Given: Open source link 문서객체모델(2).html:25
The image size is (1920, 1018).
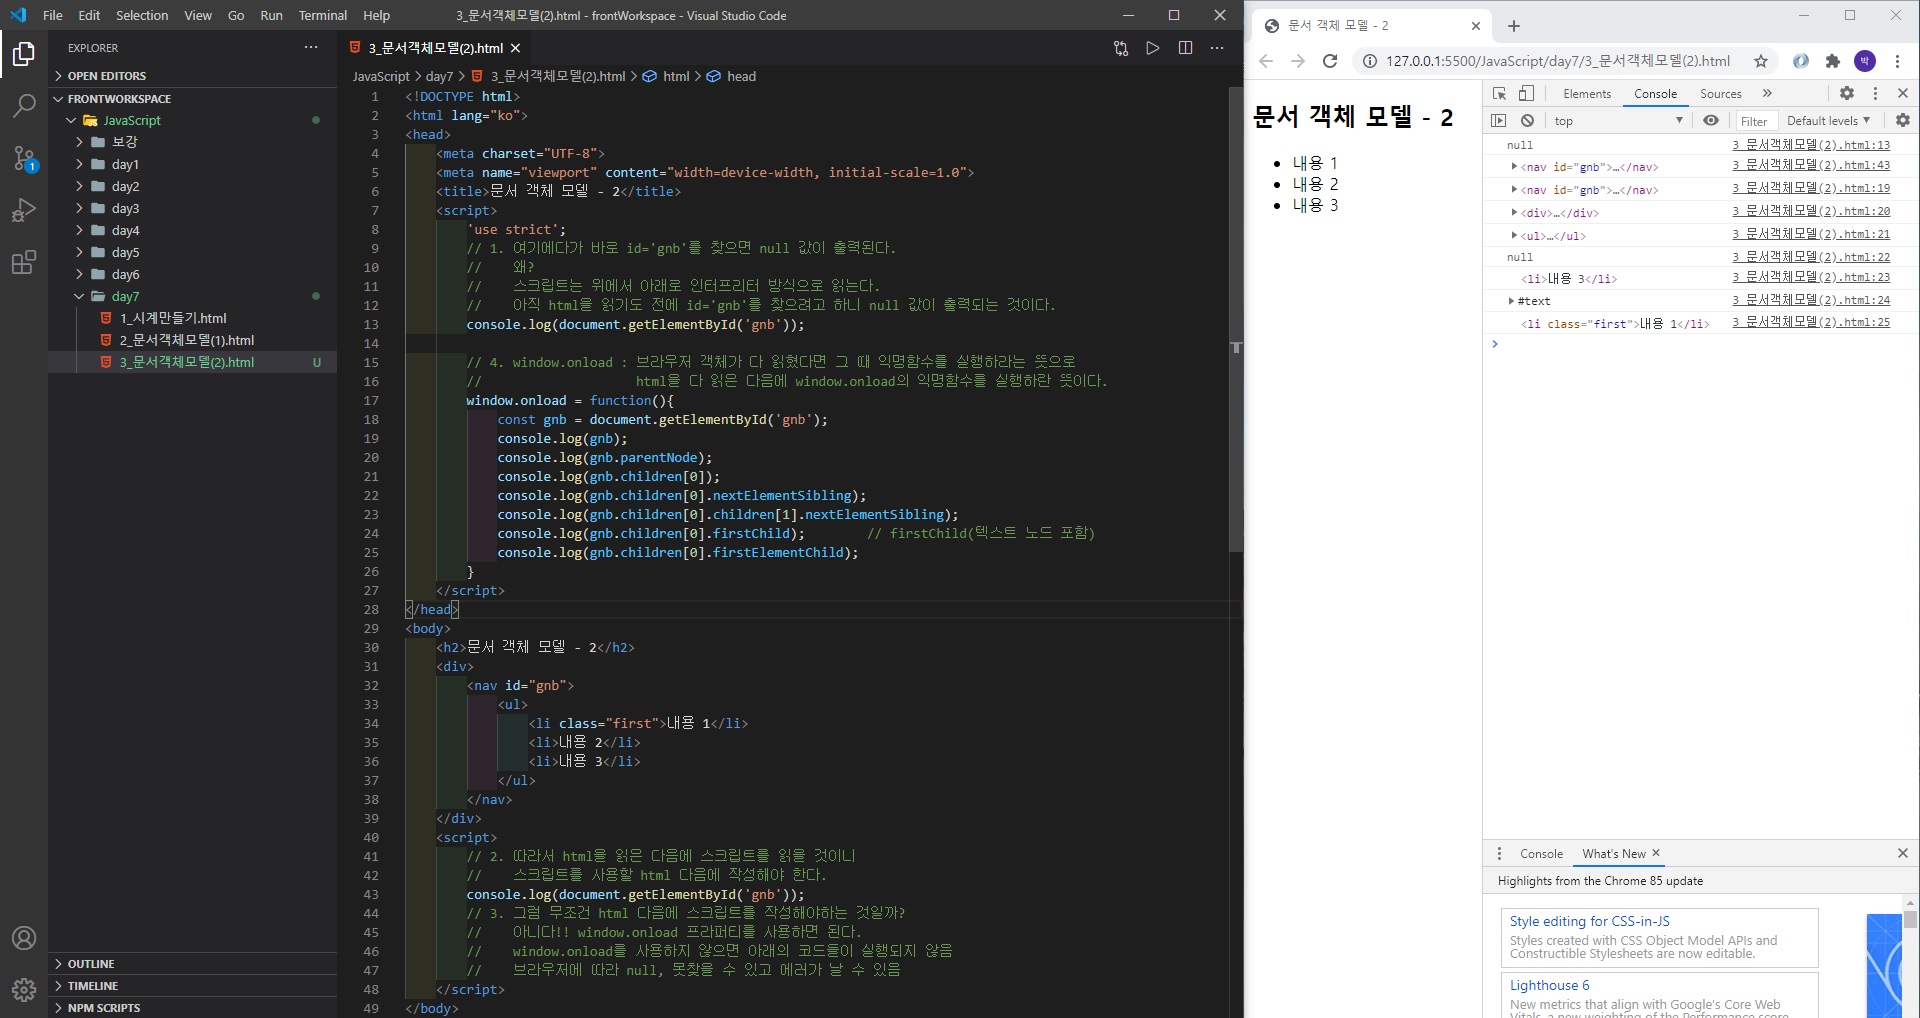Looking at the screenshot, I should pyautogui.click(x=1811, y=322).
